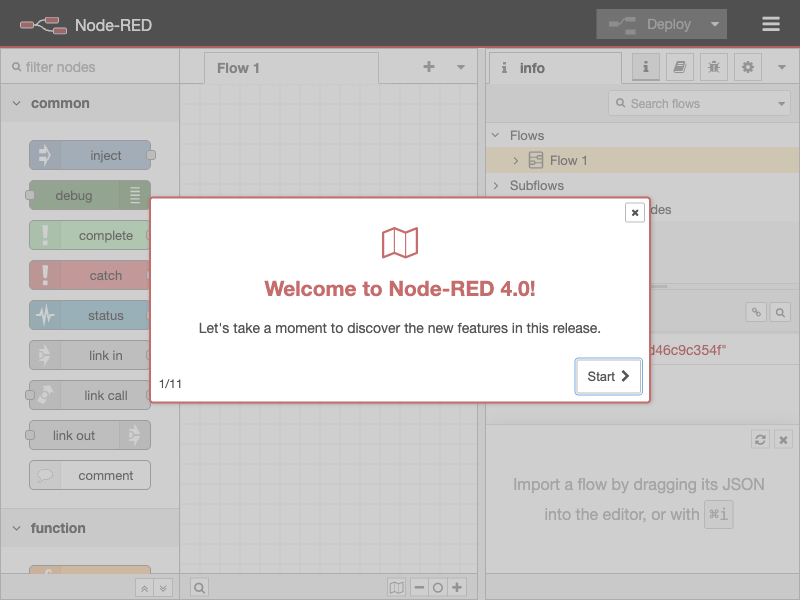The image size is (800, 600).
Task: Select the link out node
Action: coord(90,435)
